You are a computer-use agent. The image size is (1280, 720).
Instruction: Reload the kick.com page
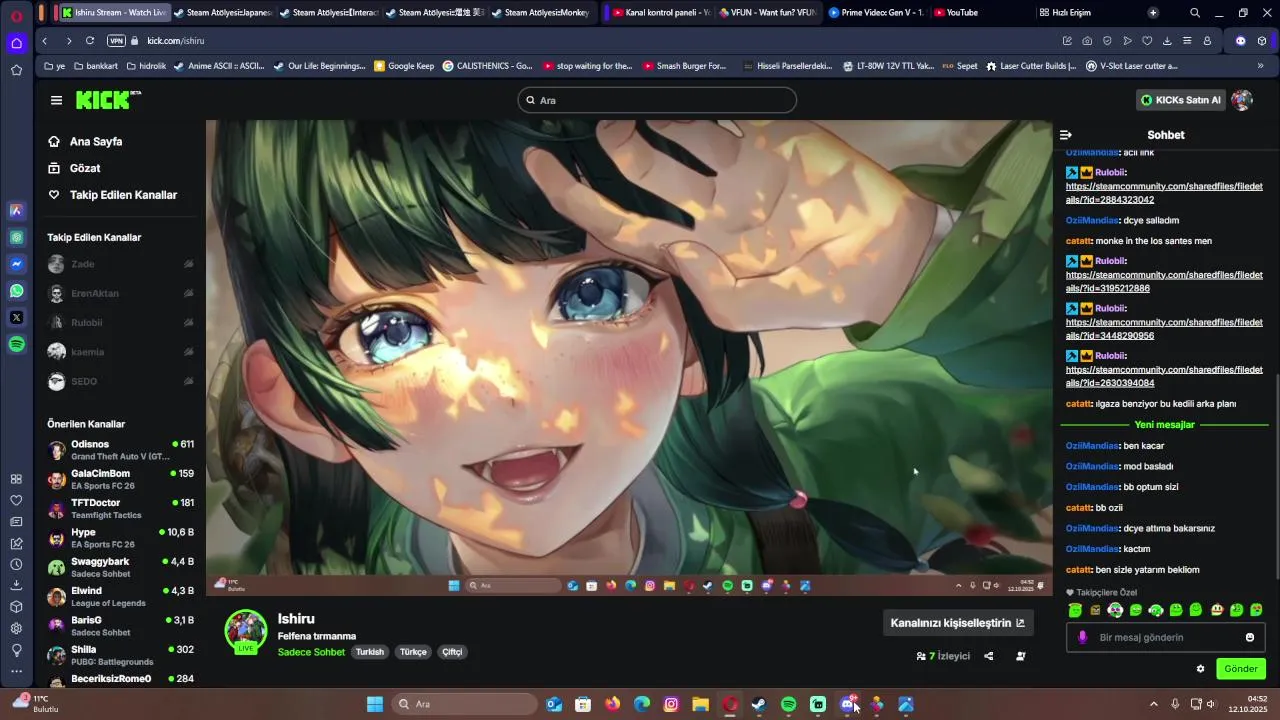coord(90,41)
